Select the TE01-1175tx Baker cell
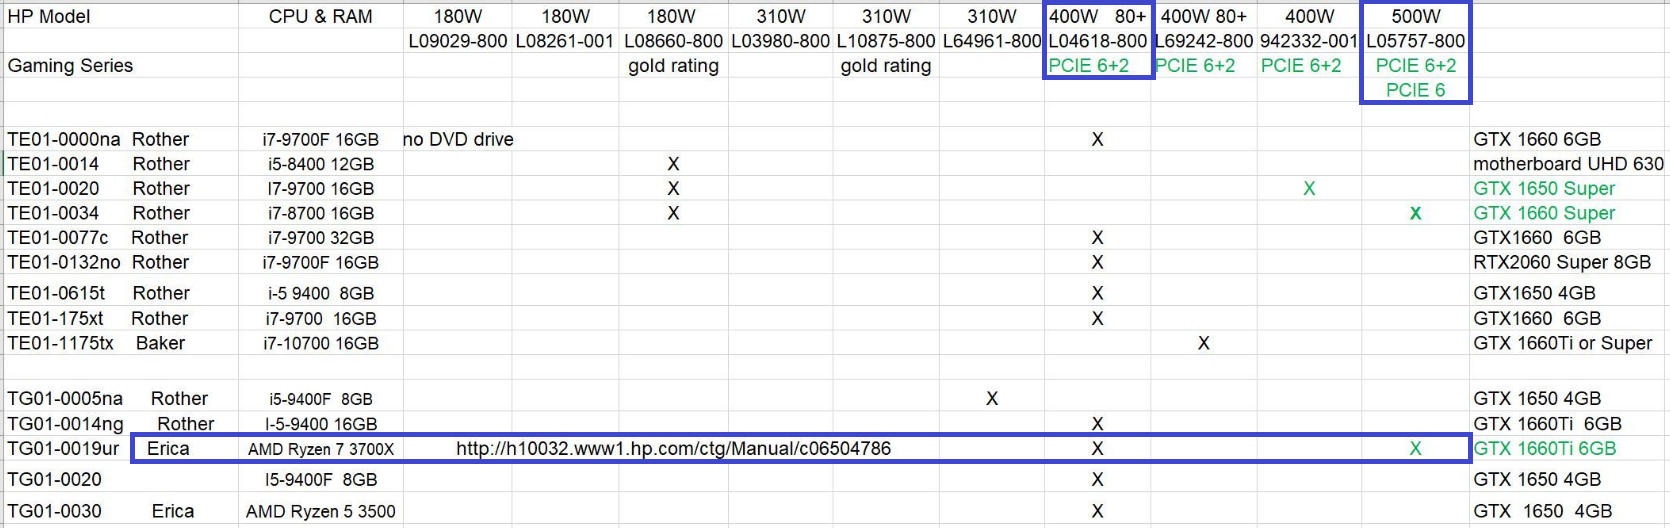 (x=96, y=343)
